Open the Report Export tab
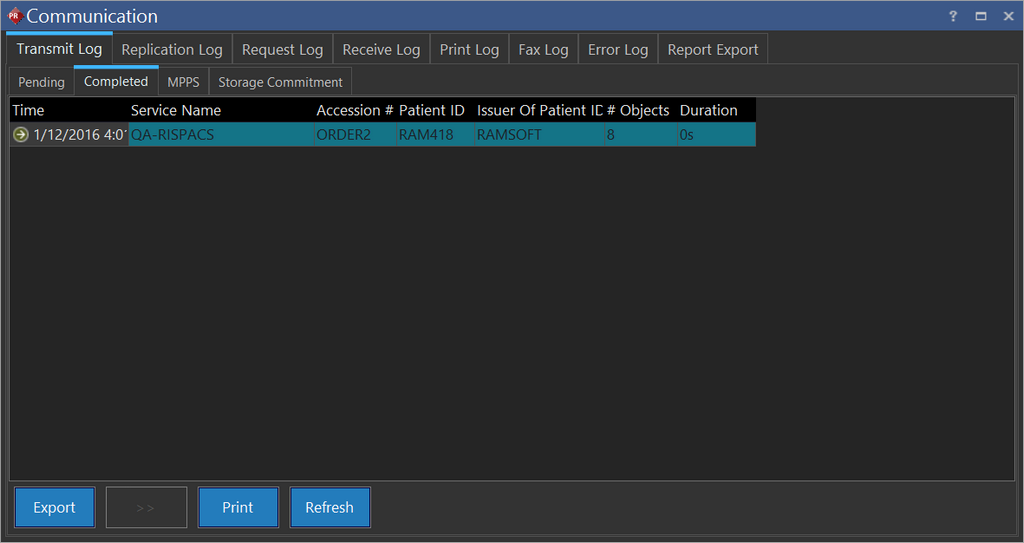The width and height of the screenshot is (1024, 543). [x=712, y=49]
